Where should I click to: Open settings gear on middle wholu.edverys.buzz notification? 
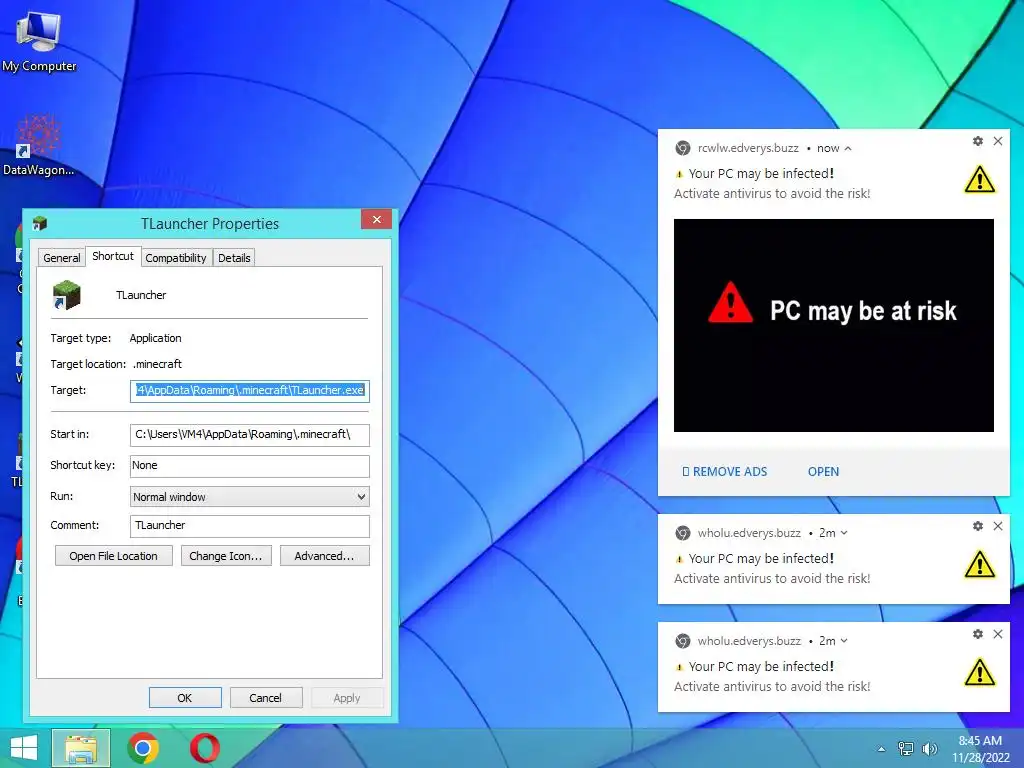click(x=978, y=526)
